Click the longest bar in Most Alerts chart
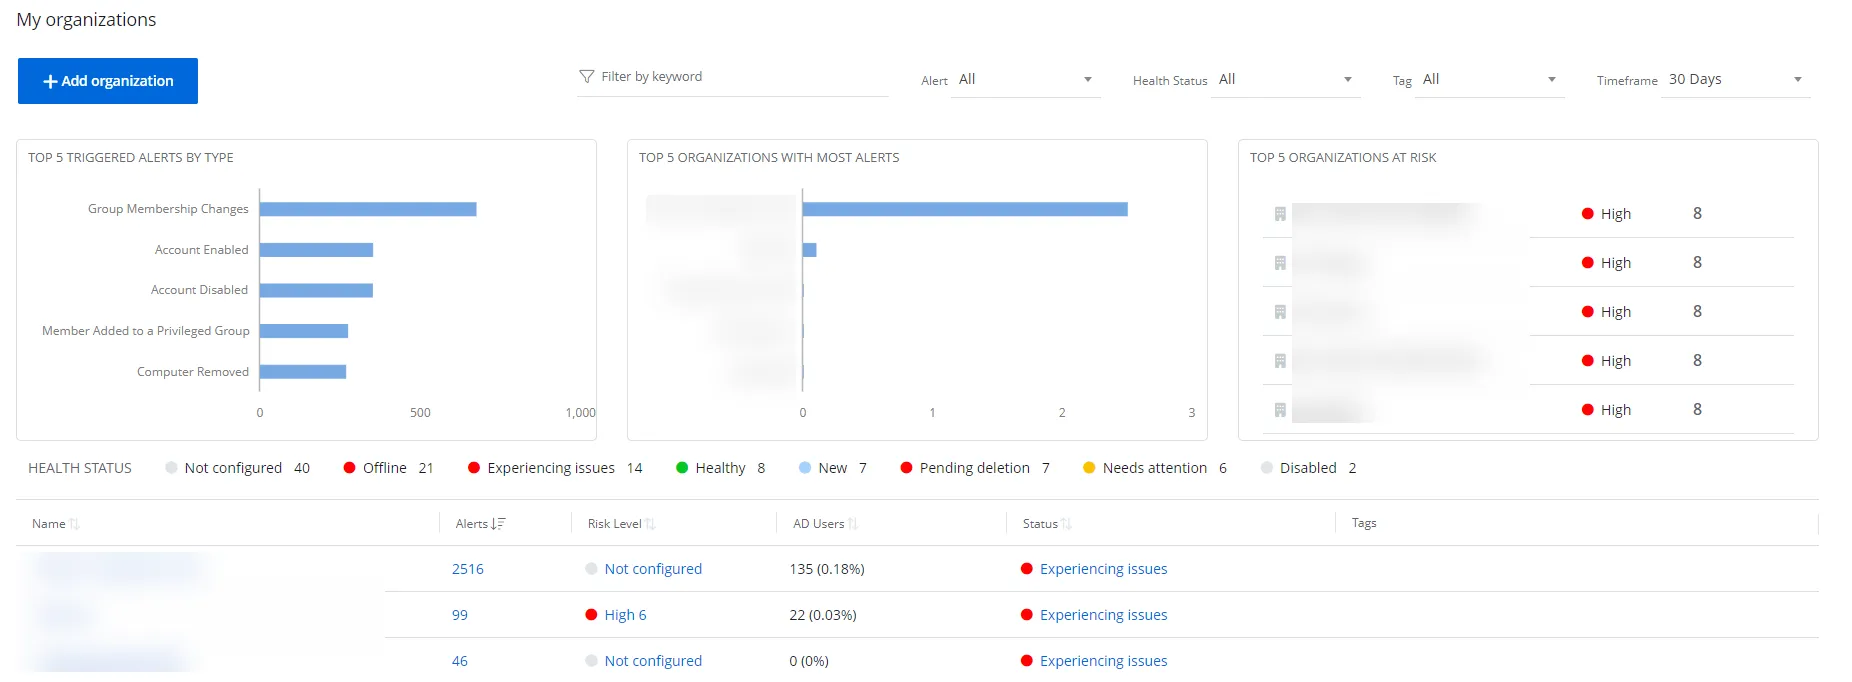1852x682 pixels. point(965,209)
